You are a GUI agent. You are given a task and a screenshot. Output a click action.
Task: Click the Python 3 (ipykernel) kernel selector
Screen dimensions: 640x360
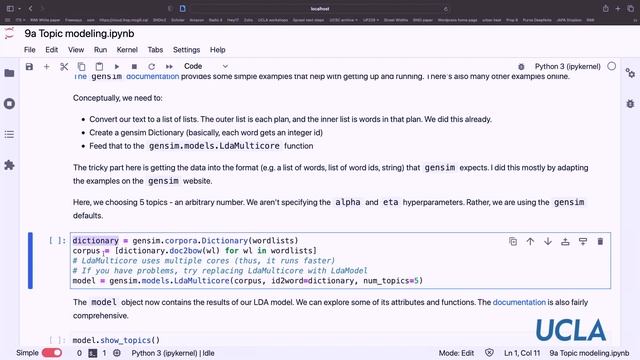pyautogui.click(x=568, y=67)
